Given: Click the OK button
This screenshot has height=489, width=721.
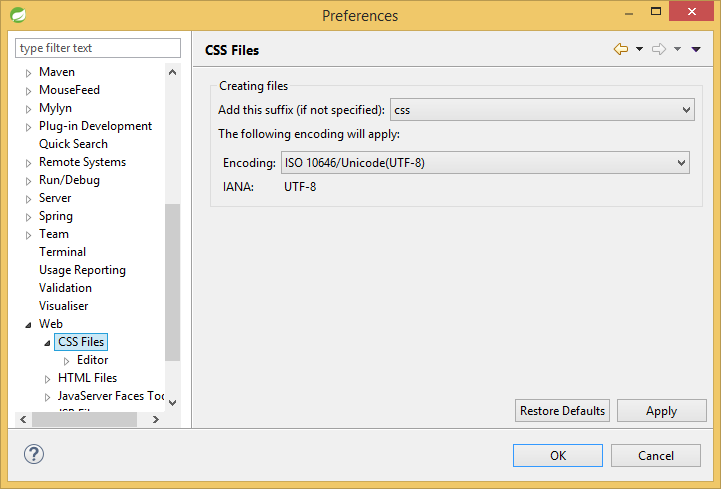Looking at the screenshot, I should click(x=557, y=456).
